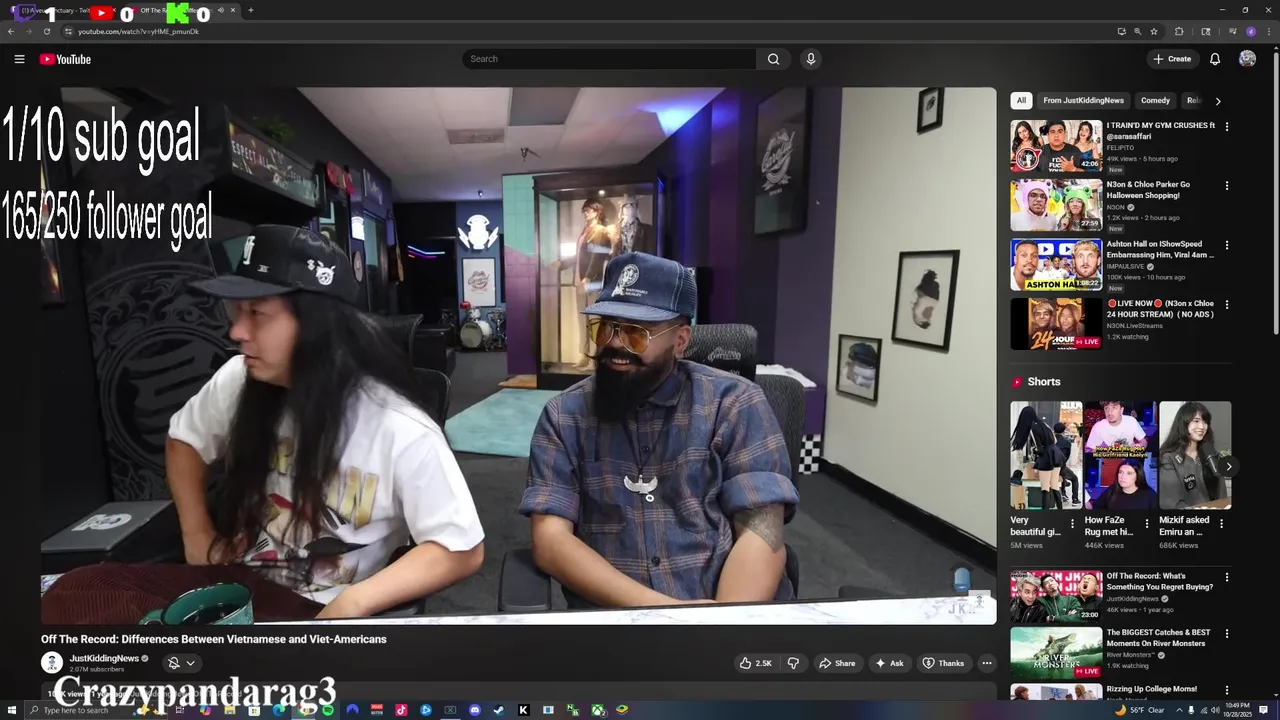Open the taskbar volume speaker control
Viewport: 1280px width, 720px height.
pyautogui.click(x=1215, y=710)
